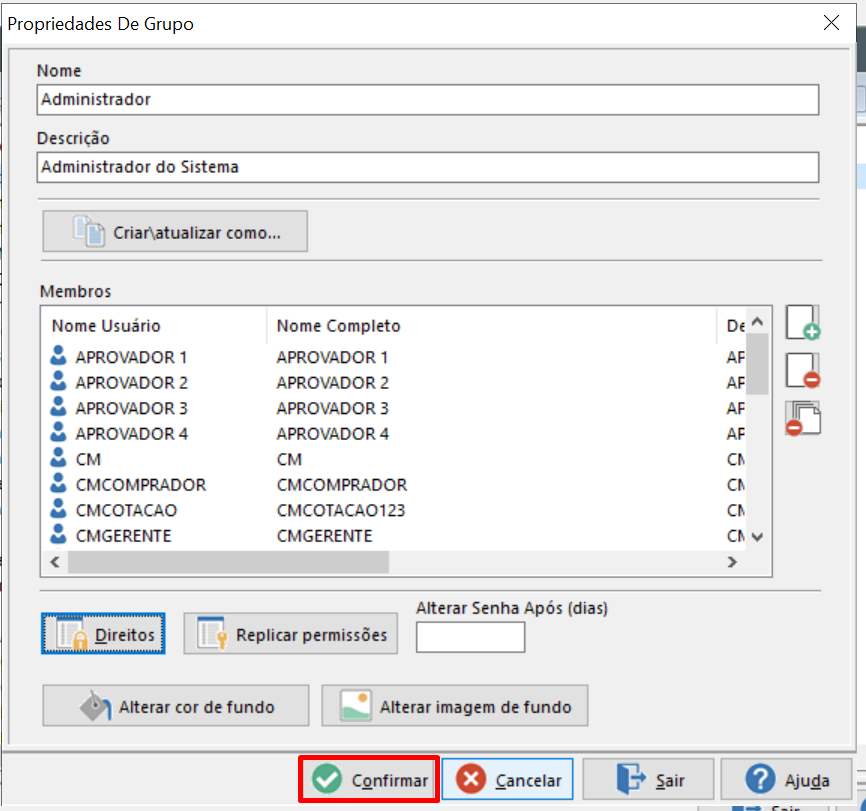The height and width of the screenshot is (811, 866).
Task: Select the user icon beside APROVADOR 4
Action: [58, 433]
